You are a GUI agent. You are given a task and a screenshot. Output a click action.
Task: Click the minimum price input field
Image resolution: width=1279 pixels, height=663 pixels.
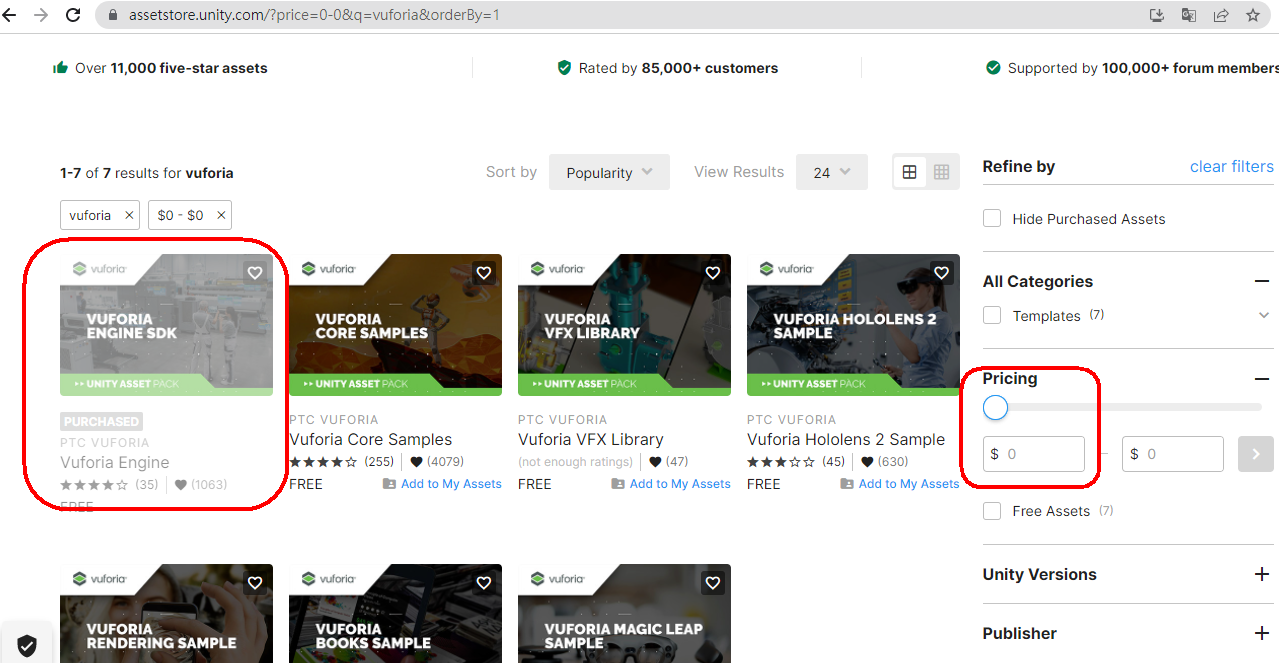(x=1034, y=454)
